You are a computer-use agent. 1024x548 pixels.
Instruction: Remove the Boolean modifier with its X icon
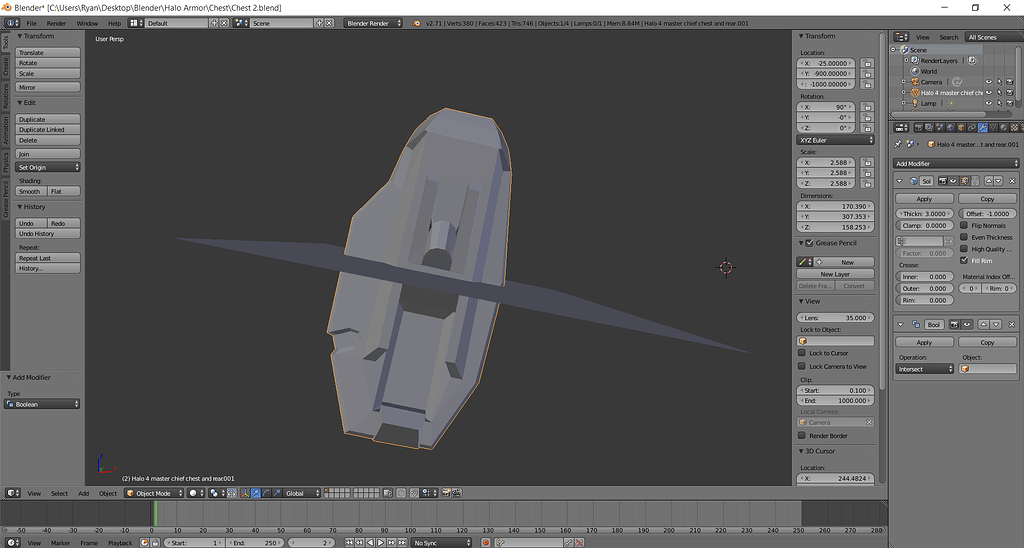[1012, 324]
